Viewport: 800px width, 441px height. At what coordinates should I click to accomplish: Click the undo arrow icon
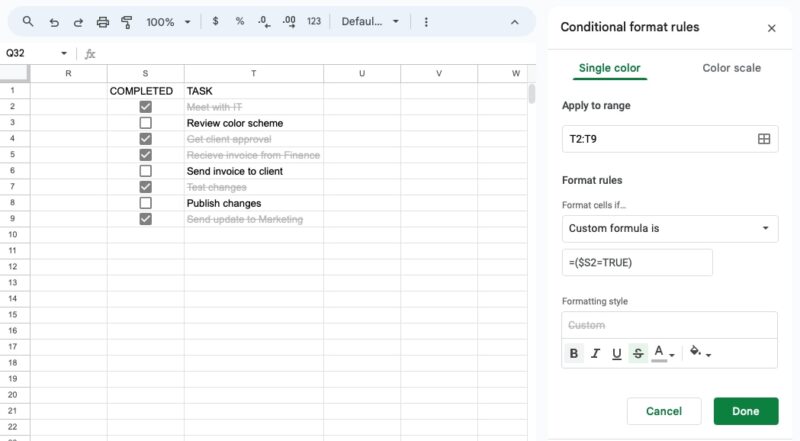[54, 22]
